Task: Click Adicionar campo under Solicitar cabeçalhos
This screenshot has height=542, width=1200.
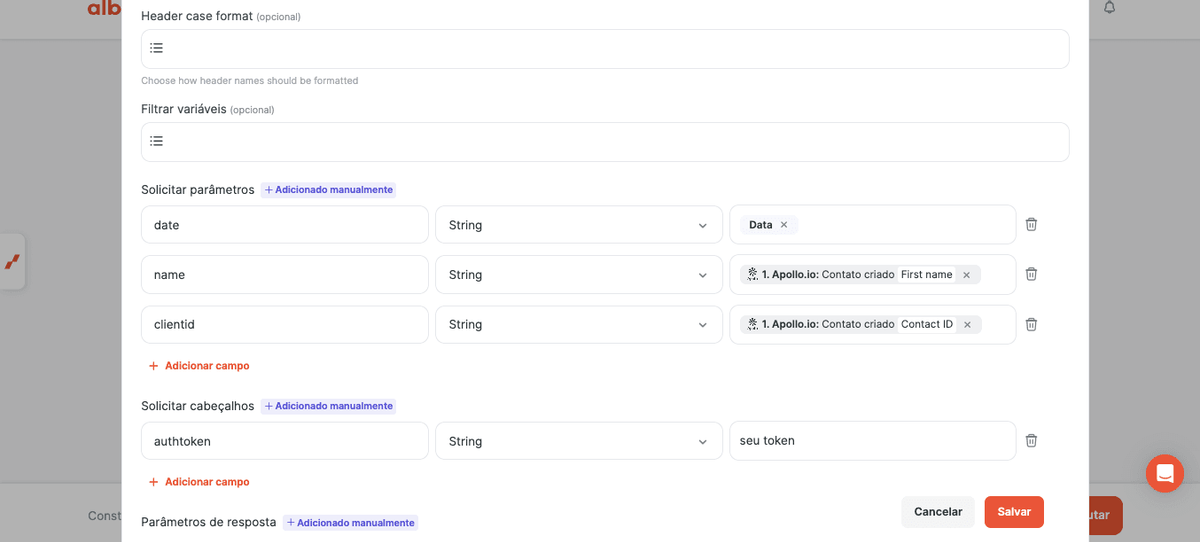Action: pyautogui.click(x=199, y=482)
